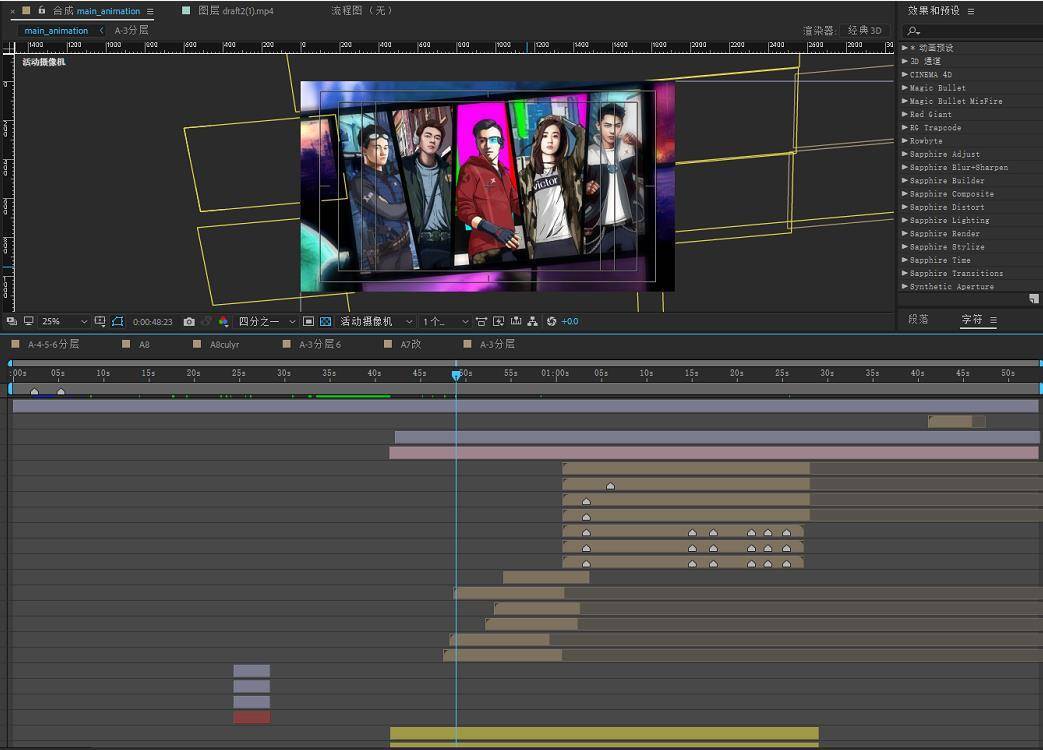Select the Sapphire Adjust category
1043x750 pixels.
pos(945,154)
